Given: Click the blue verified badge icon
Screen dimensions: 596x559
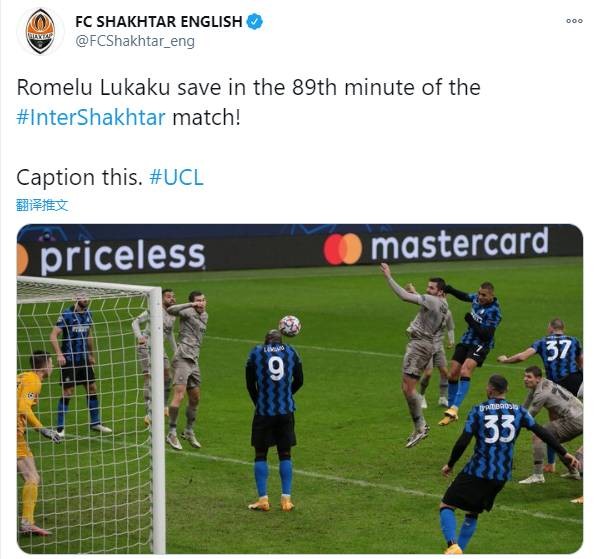Looking at the screenshot, I should click(x=255, y=22).
